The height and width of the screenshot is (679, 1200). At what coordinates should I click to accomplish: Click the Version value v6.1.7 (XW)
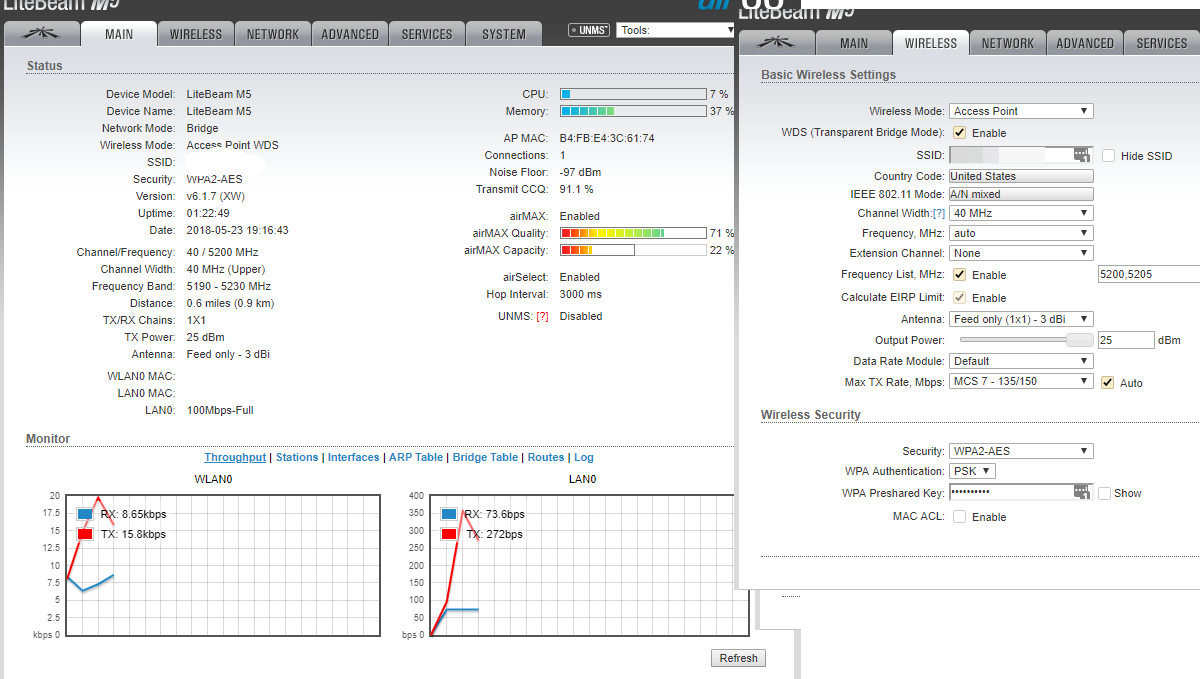click(215, 196)
